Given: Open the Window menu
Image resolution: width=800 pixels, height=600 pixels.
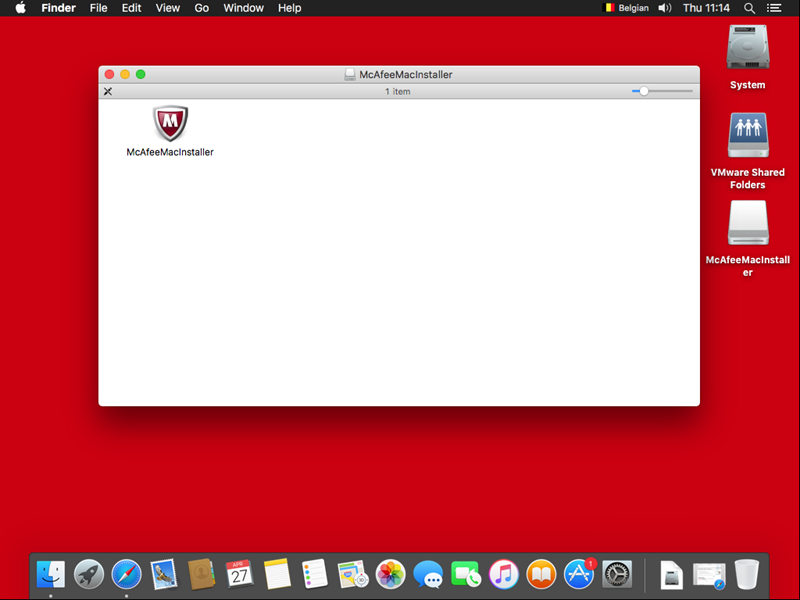Looking at the screenshot, I should [243, 8].
